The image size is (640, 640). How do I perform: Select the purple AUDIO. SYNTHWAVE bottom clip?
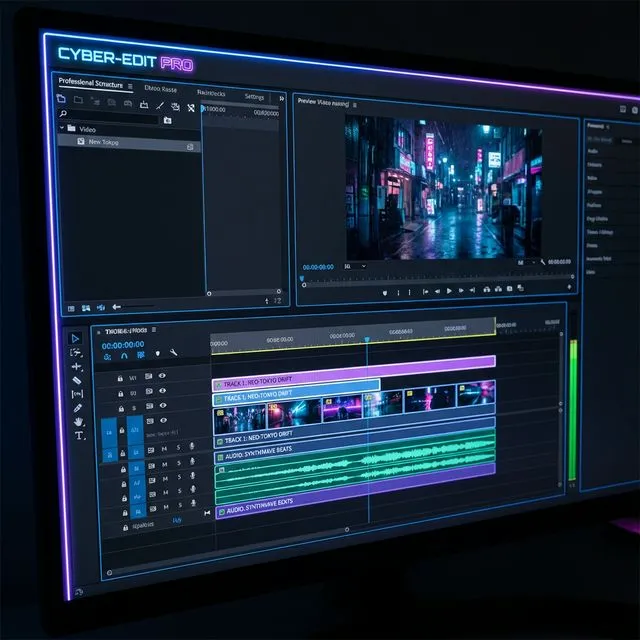(x=355, y=491)
